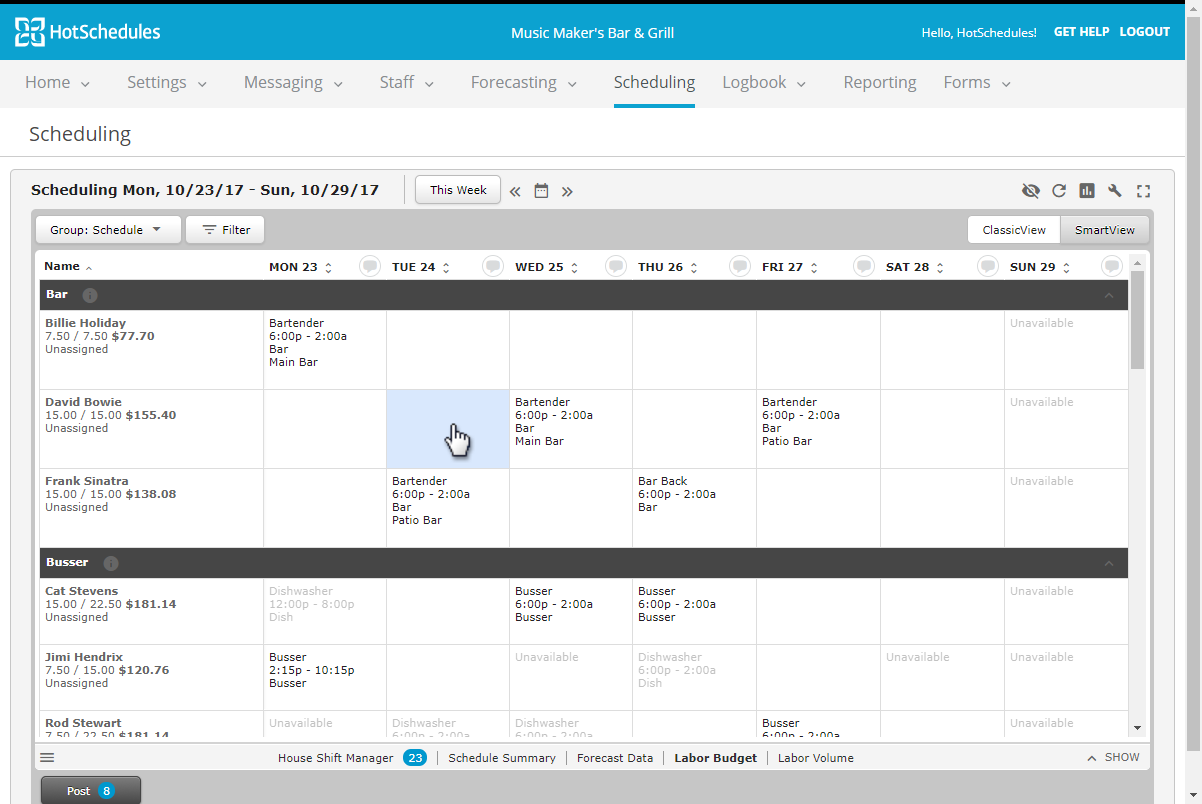Click the HotSchedules logo
This screenshot has height=804, width=1202.
coord(87,32)
